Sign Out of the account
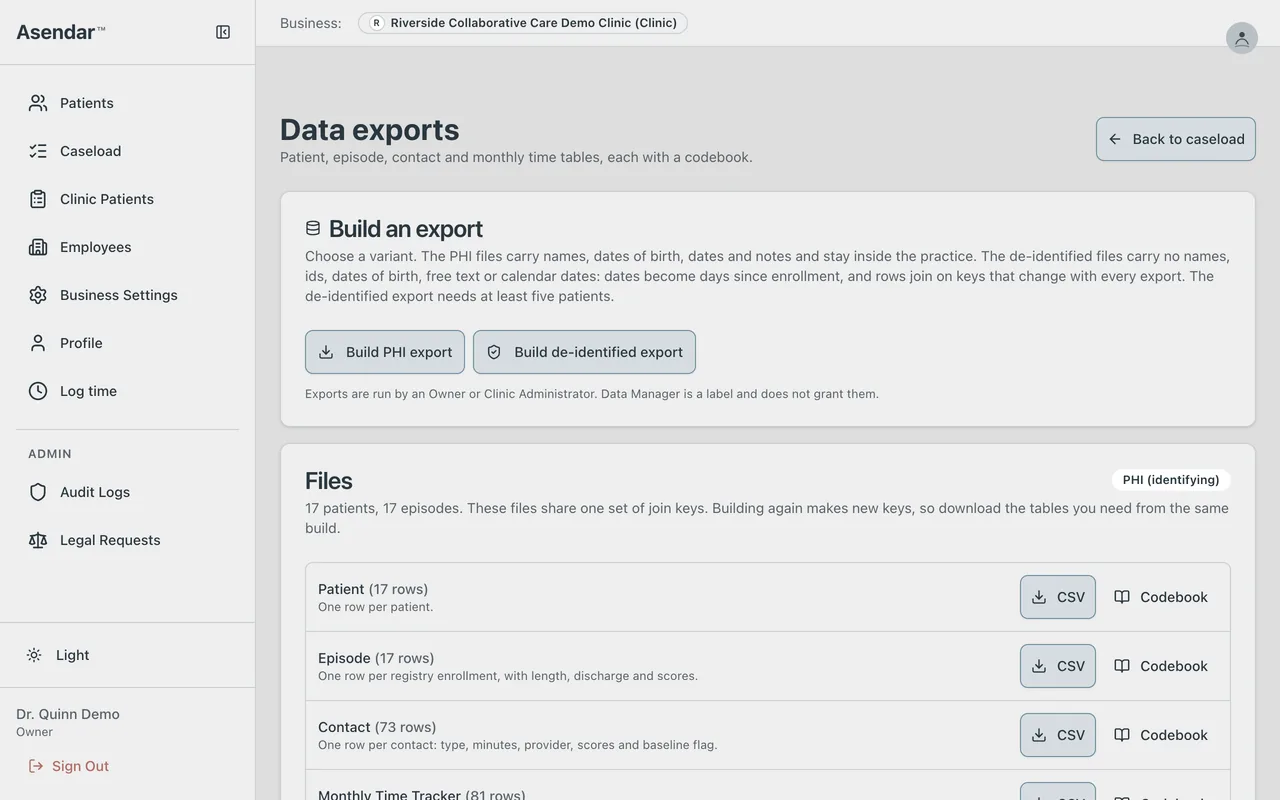Image resolution: width=1280 pixels, height=800 pixels. [x=68, y=766]
